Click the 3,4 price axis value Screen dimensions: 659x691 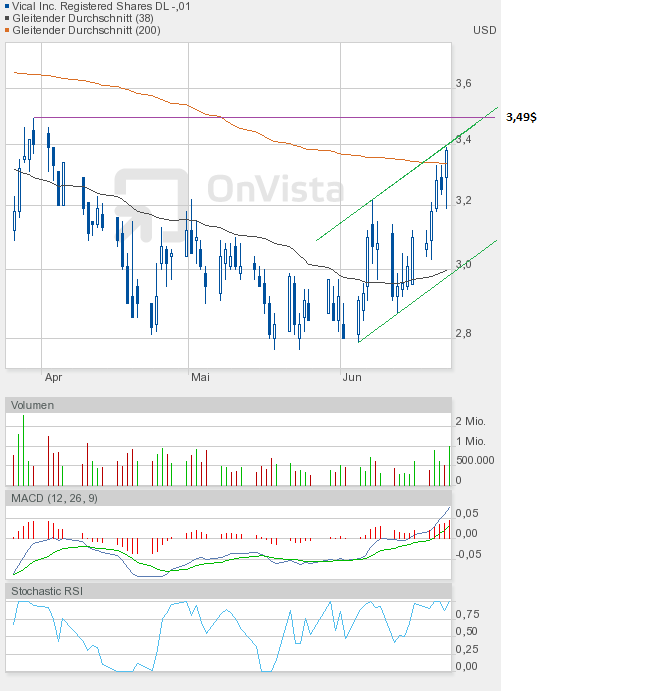click(463, 139)
